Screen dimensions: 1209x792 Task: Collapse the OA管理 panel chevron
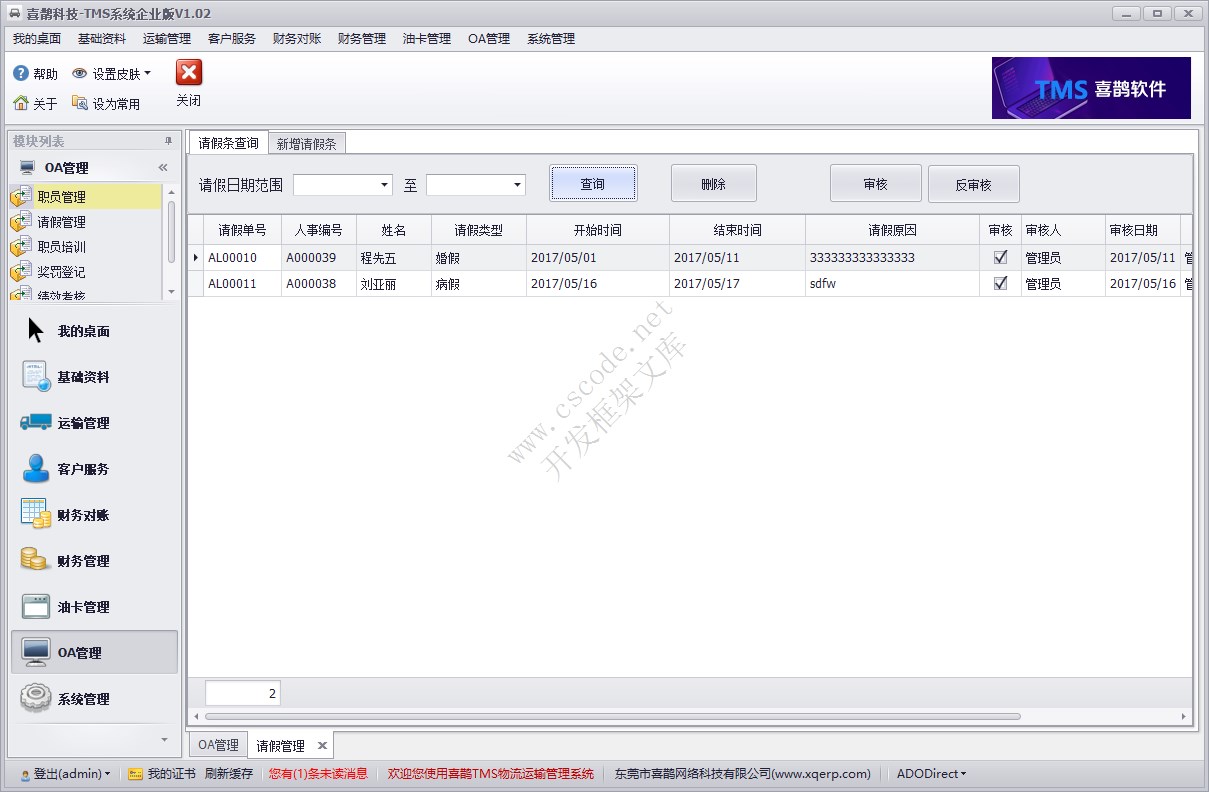coord(163,167)
